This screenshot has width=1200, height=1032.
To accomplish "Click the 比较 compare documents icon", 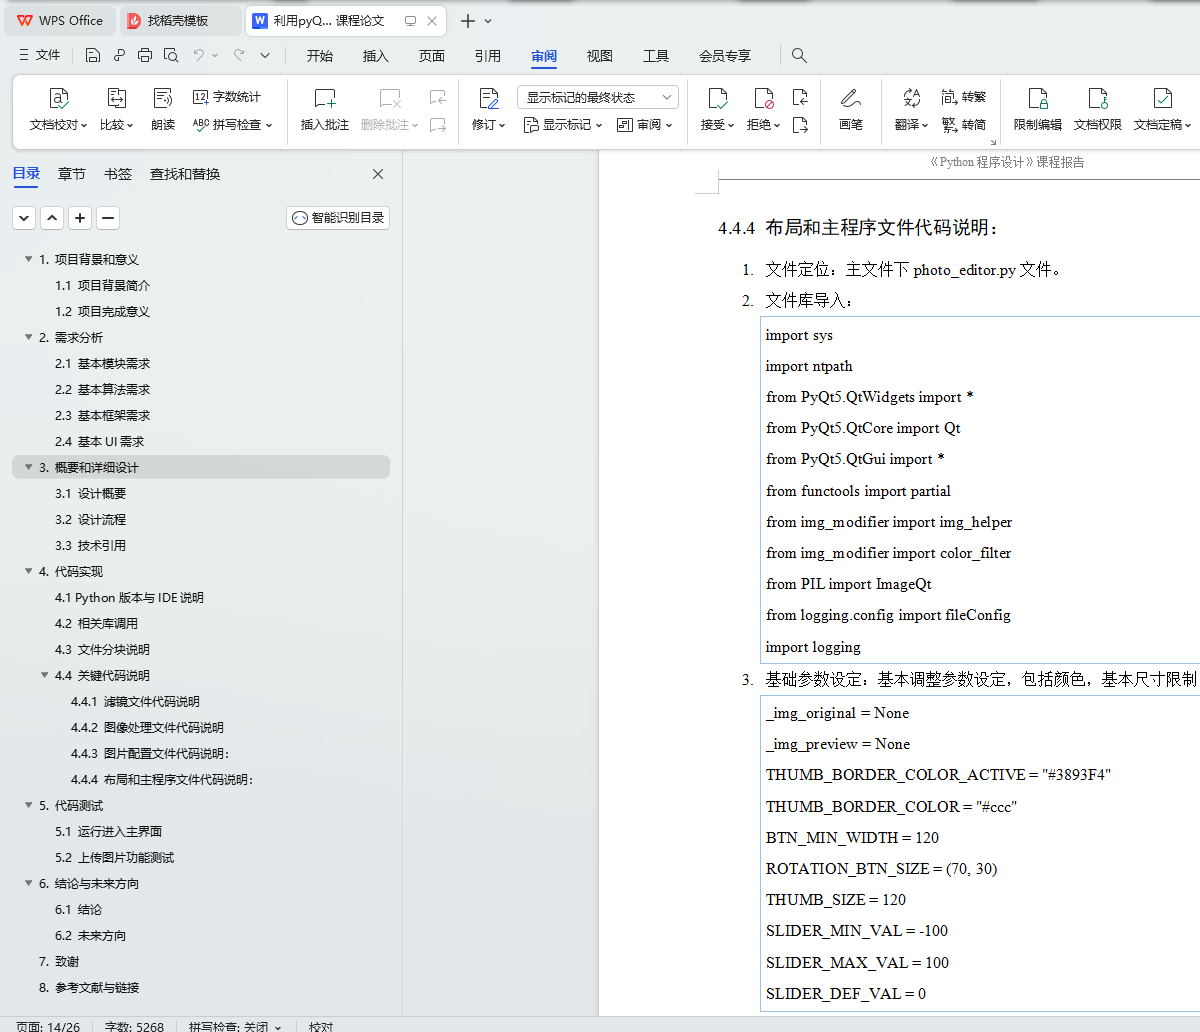I will coord(116,110).
